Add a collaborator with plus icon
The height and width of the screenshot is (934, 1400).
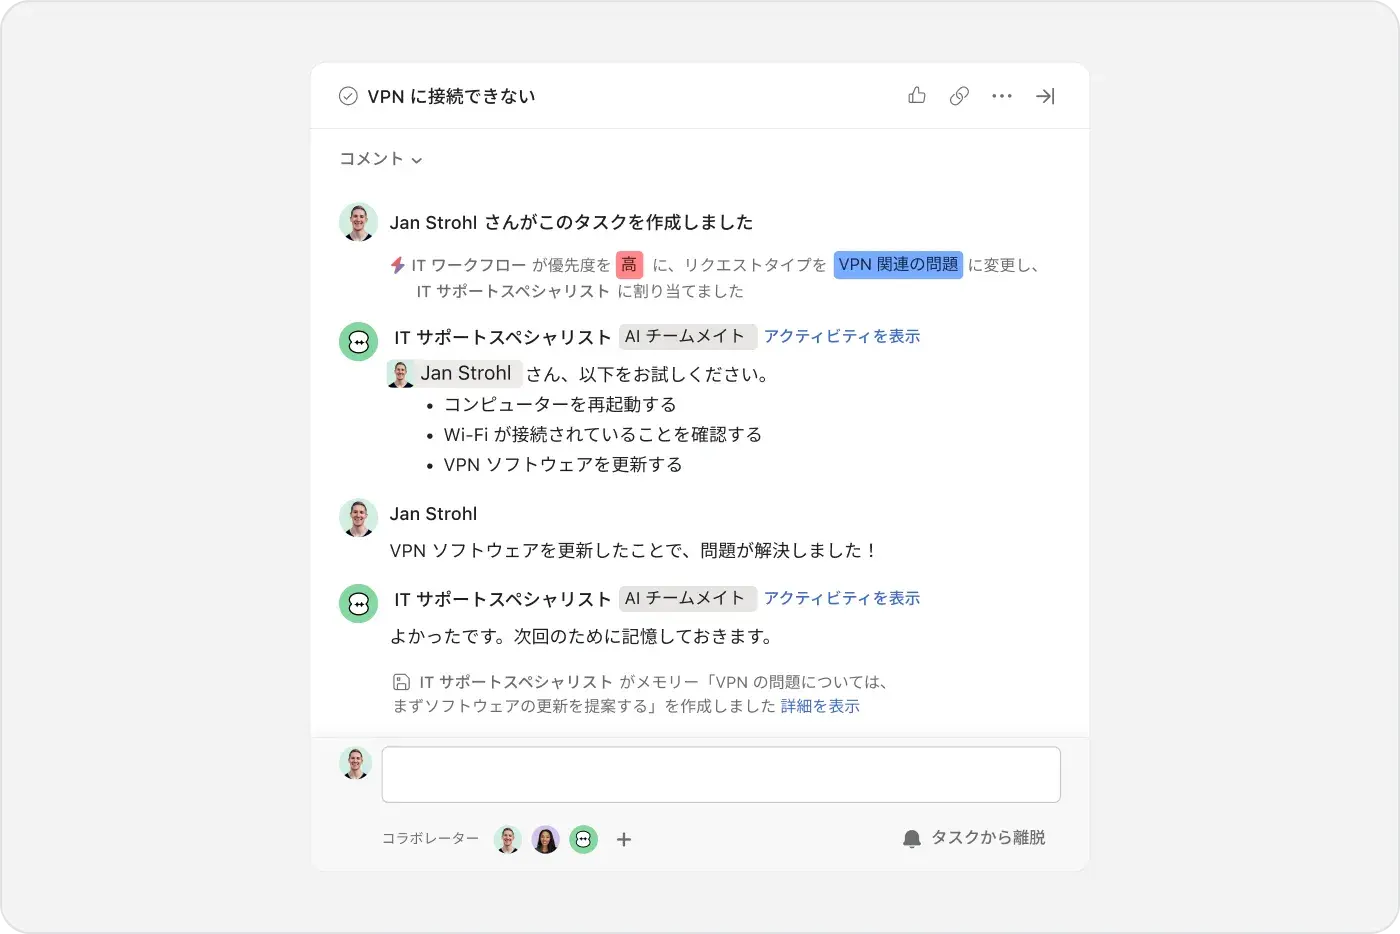coord(624,839)
